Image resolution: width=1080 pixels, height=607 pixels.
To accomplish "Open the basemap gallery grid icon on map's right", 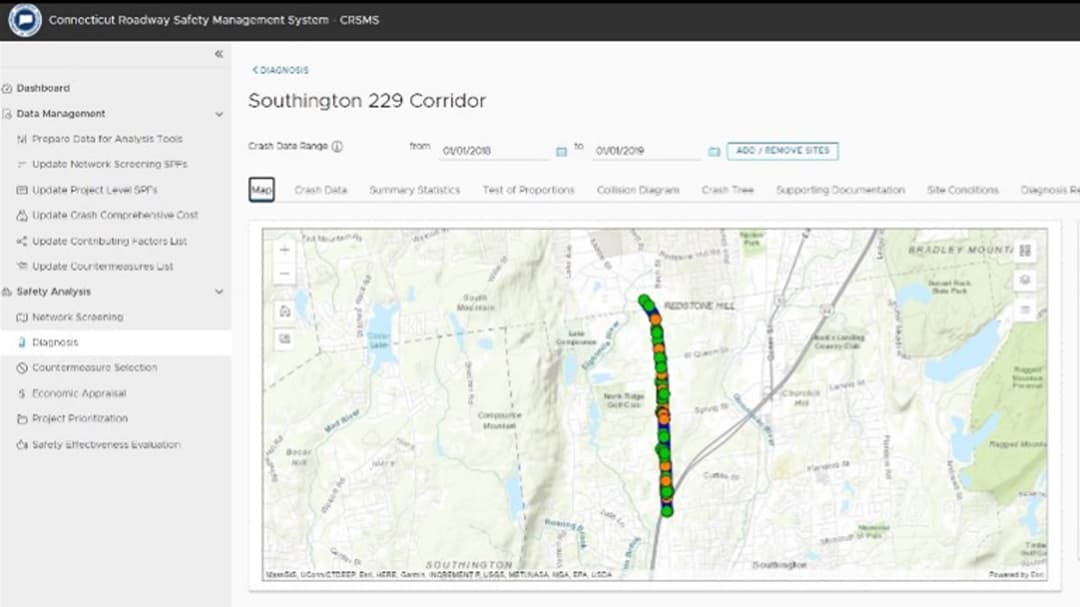I will click(x=1023, y=250).
